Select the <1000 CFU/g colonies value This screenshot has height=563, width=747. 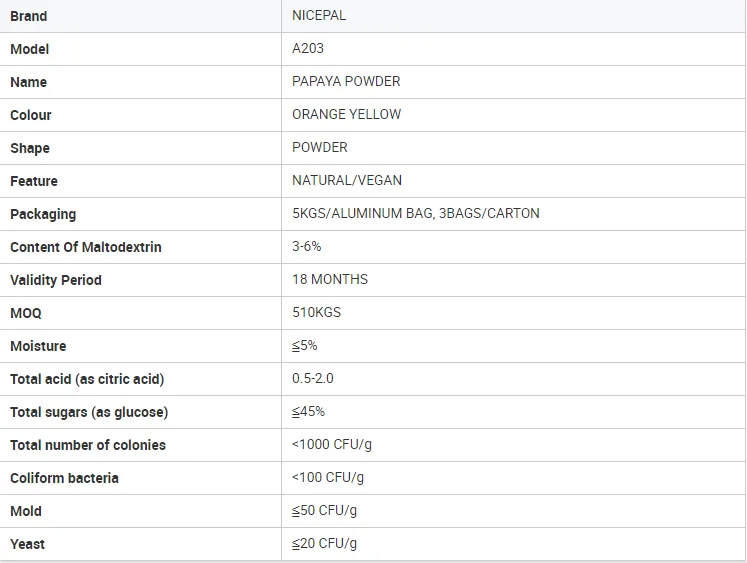pyautogui.click(x=332, y=444)
